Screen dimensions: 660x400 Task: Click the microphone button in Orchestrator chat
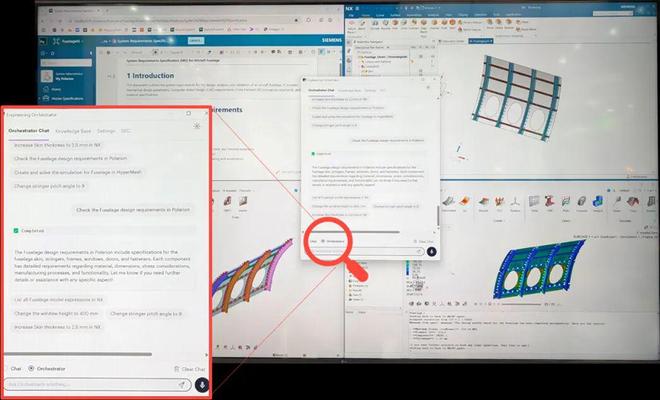pos(202,384)
